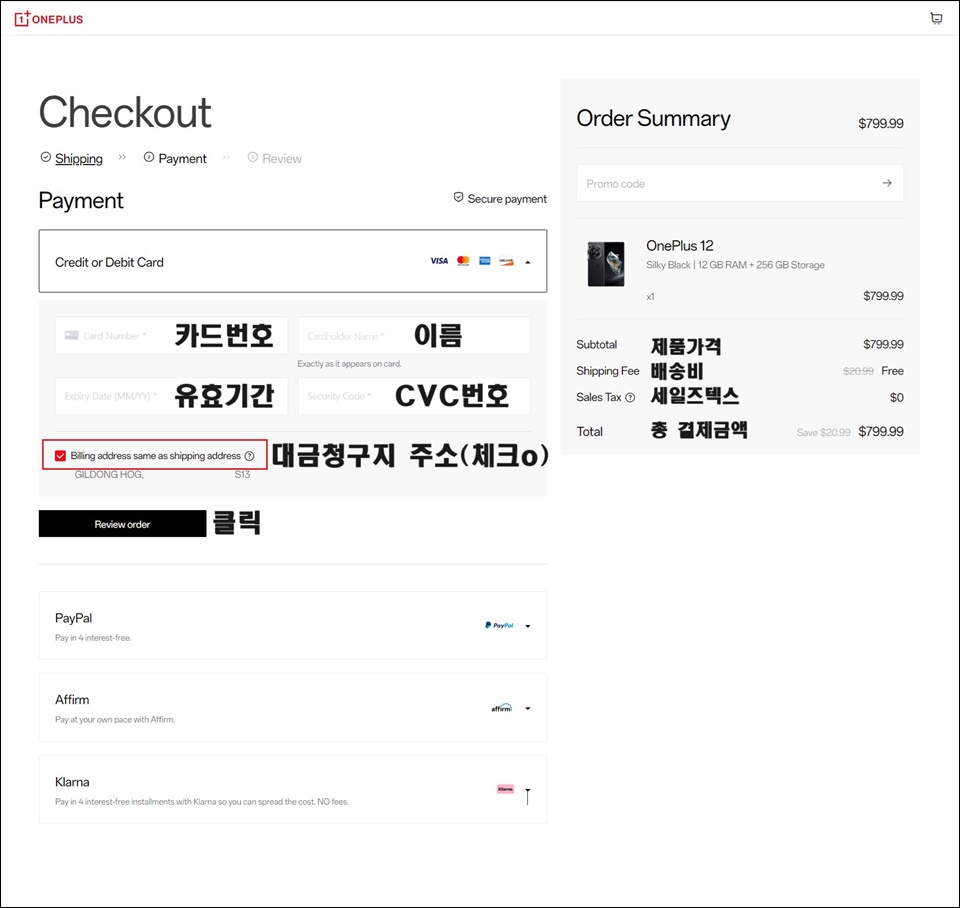Screen dimensions: 960x908
Task: Click the Secure payment shield icon
Action: click(458, 197)
